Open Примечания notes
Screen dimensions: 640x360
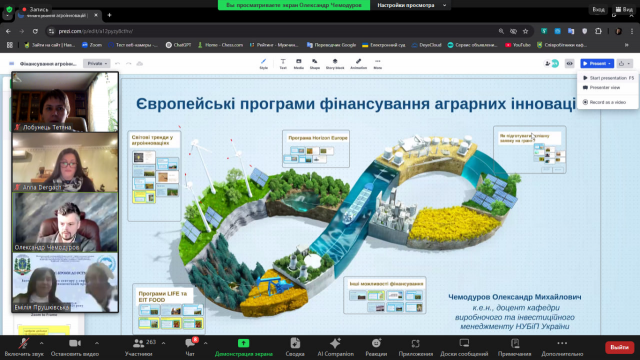pos(515,347)
